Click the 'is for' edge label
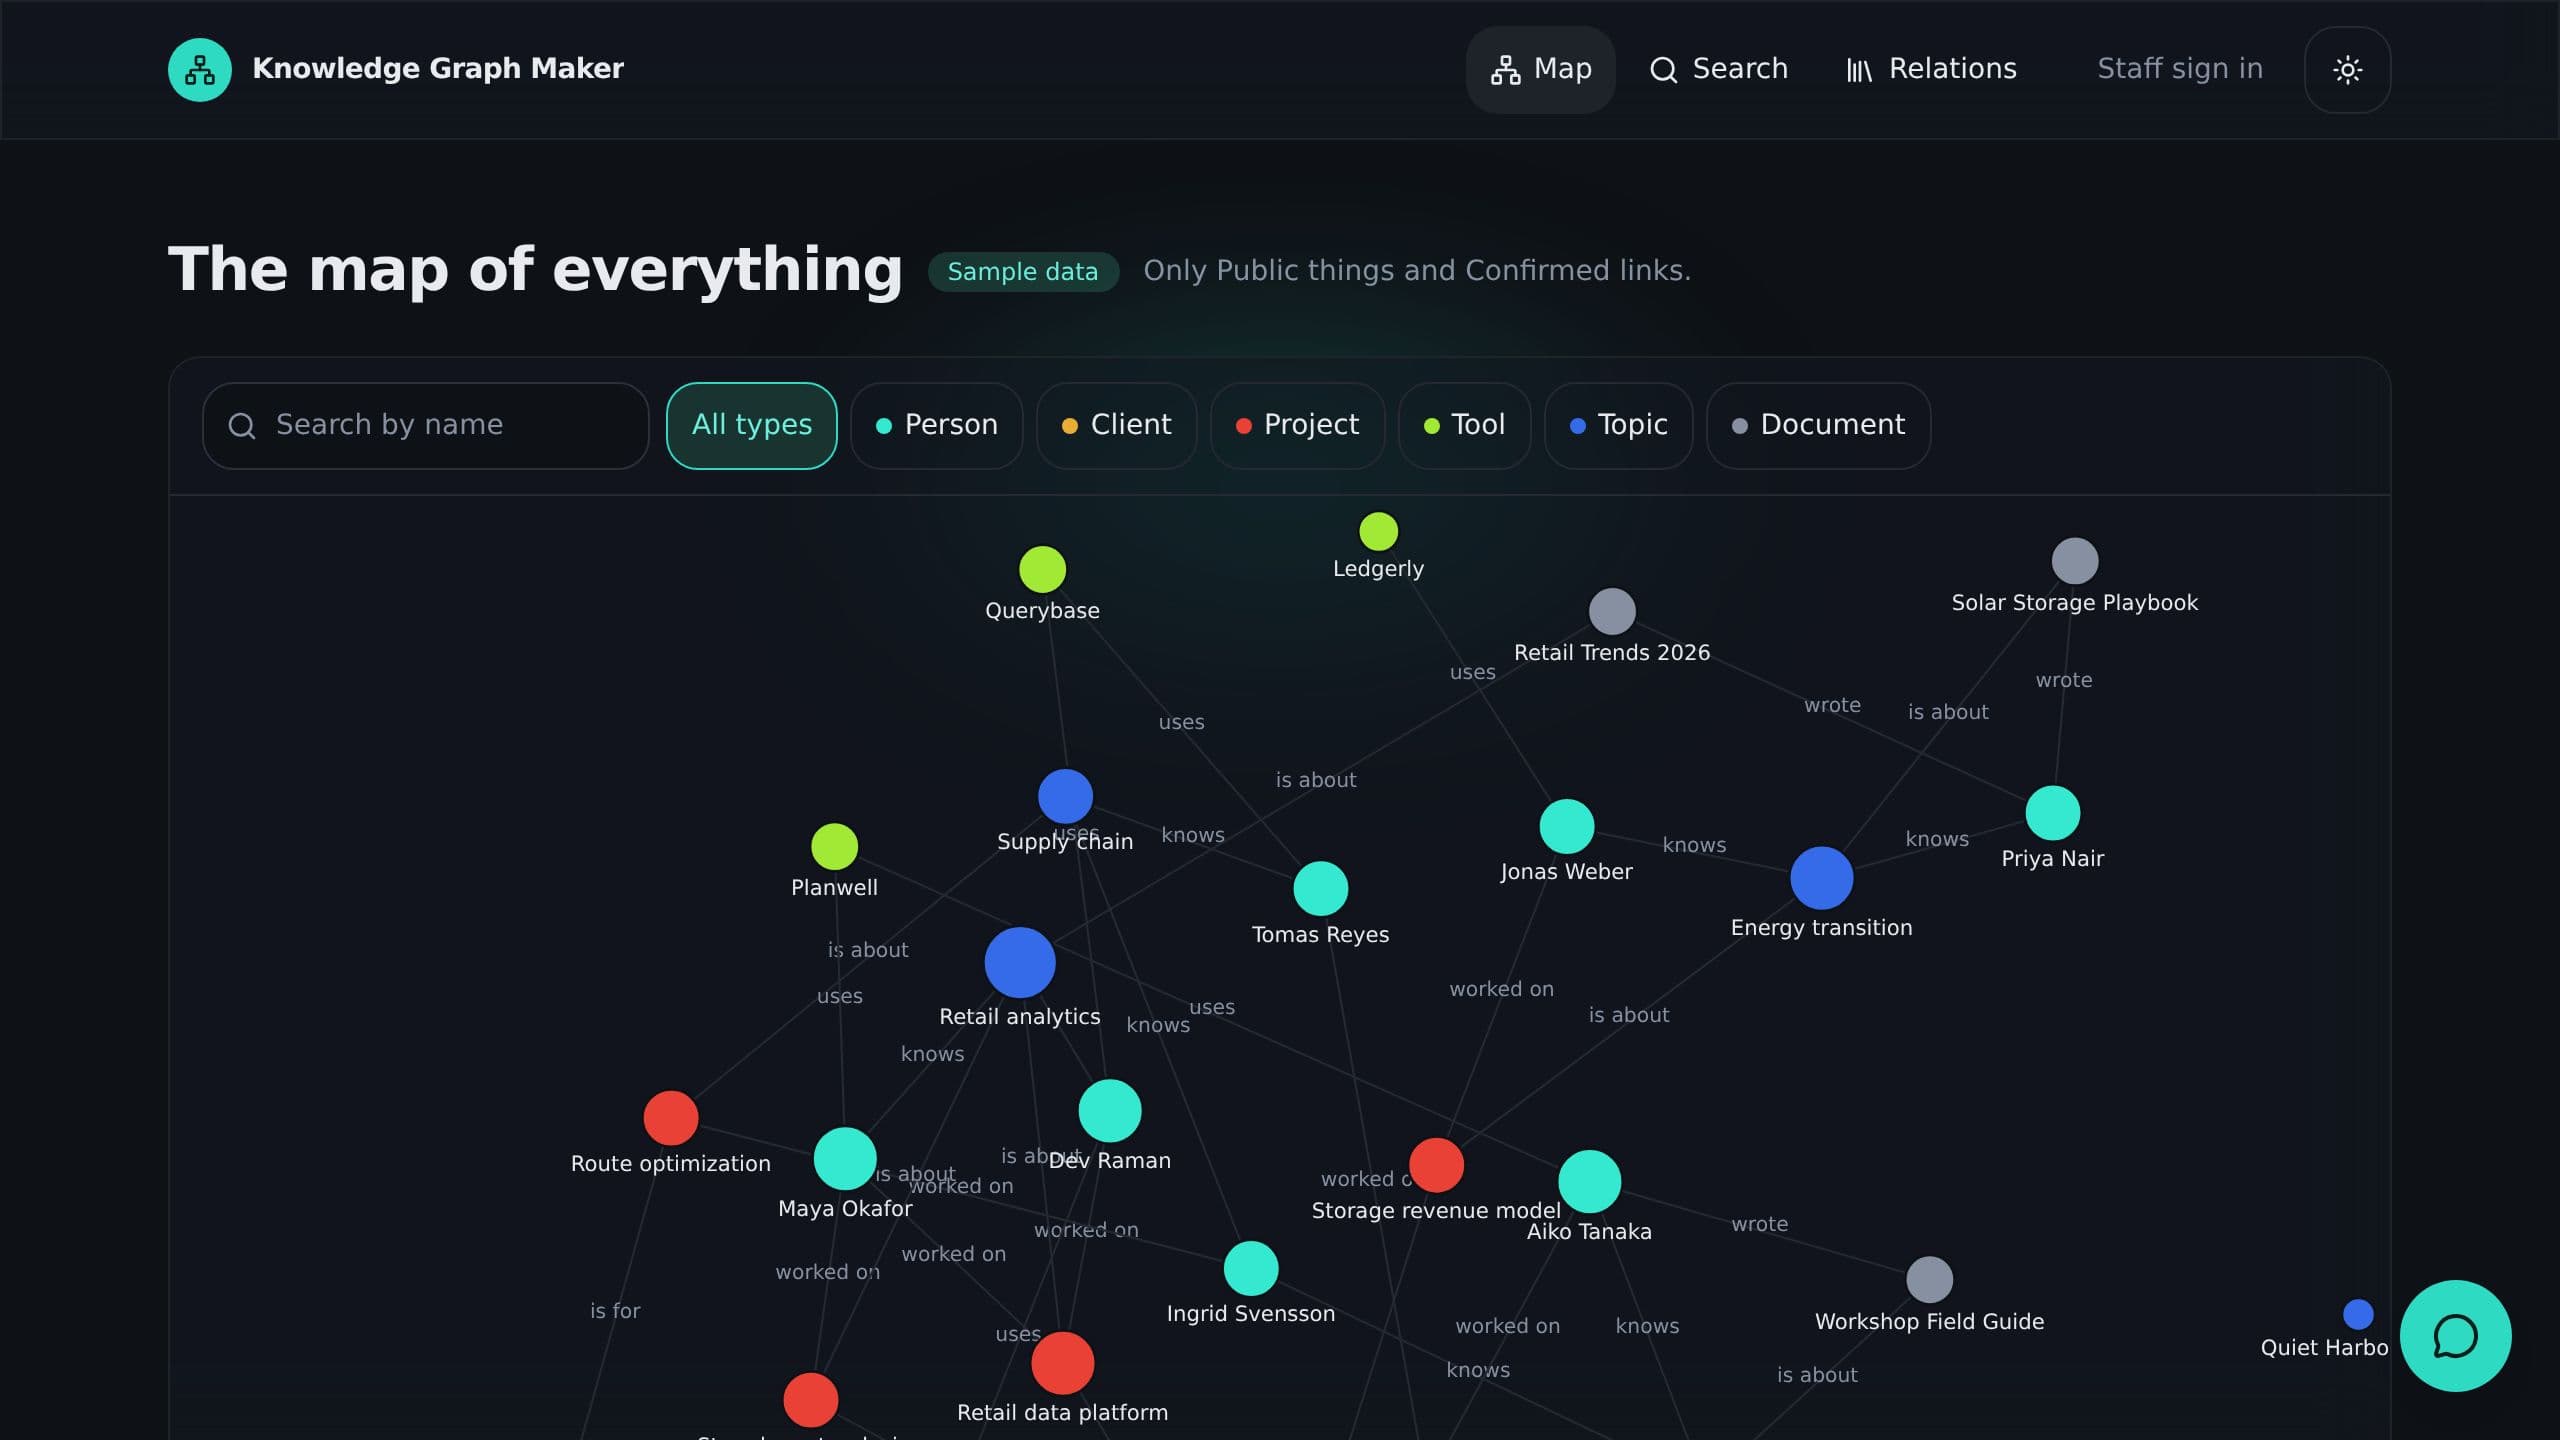This screenshot has height=1440, width=2560. 614,1311
